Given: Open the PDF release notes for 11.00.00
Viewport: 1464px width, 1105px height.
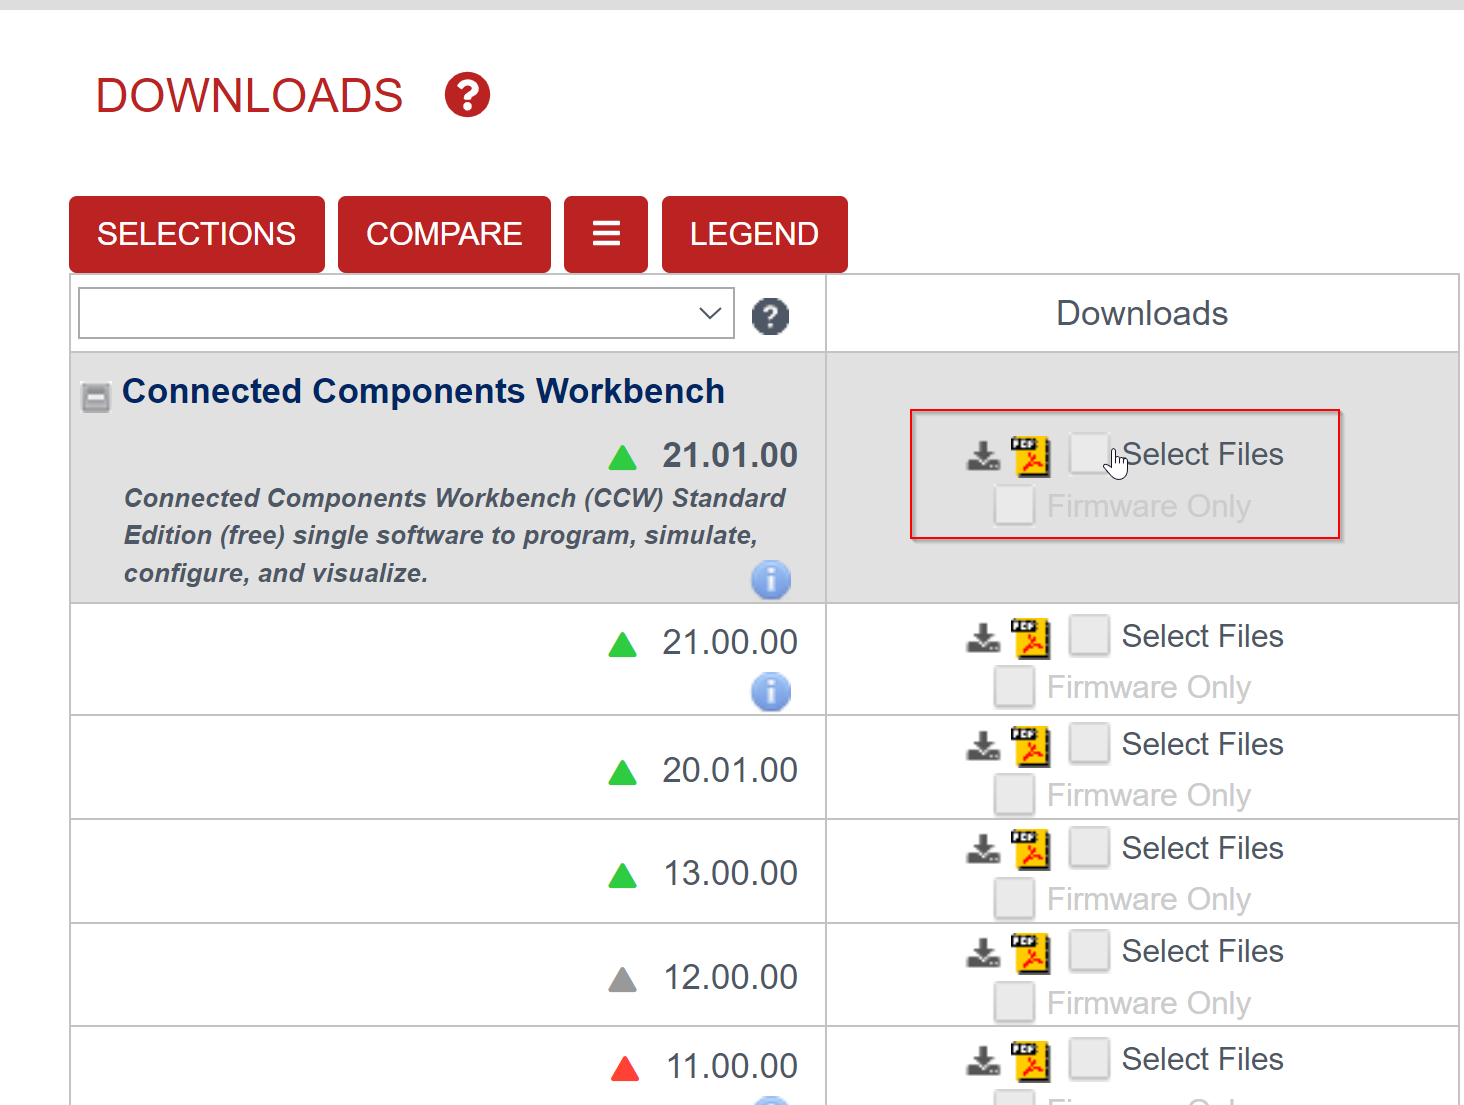Looking at the screenshot, I should coord(1030,1061).
